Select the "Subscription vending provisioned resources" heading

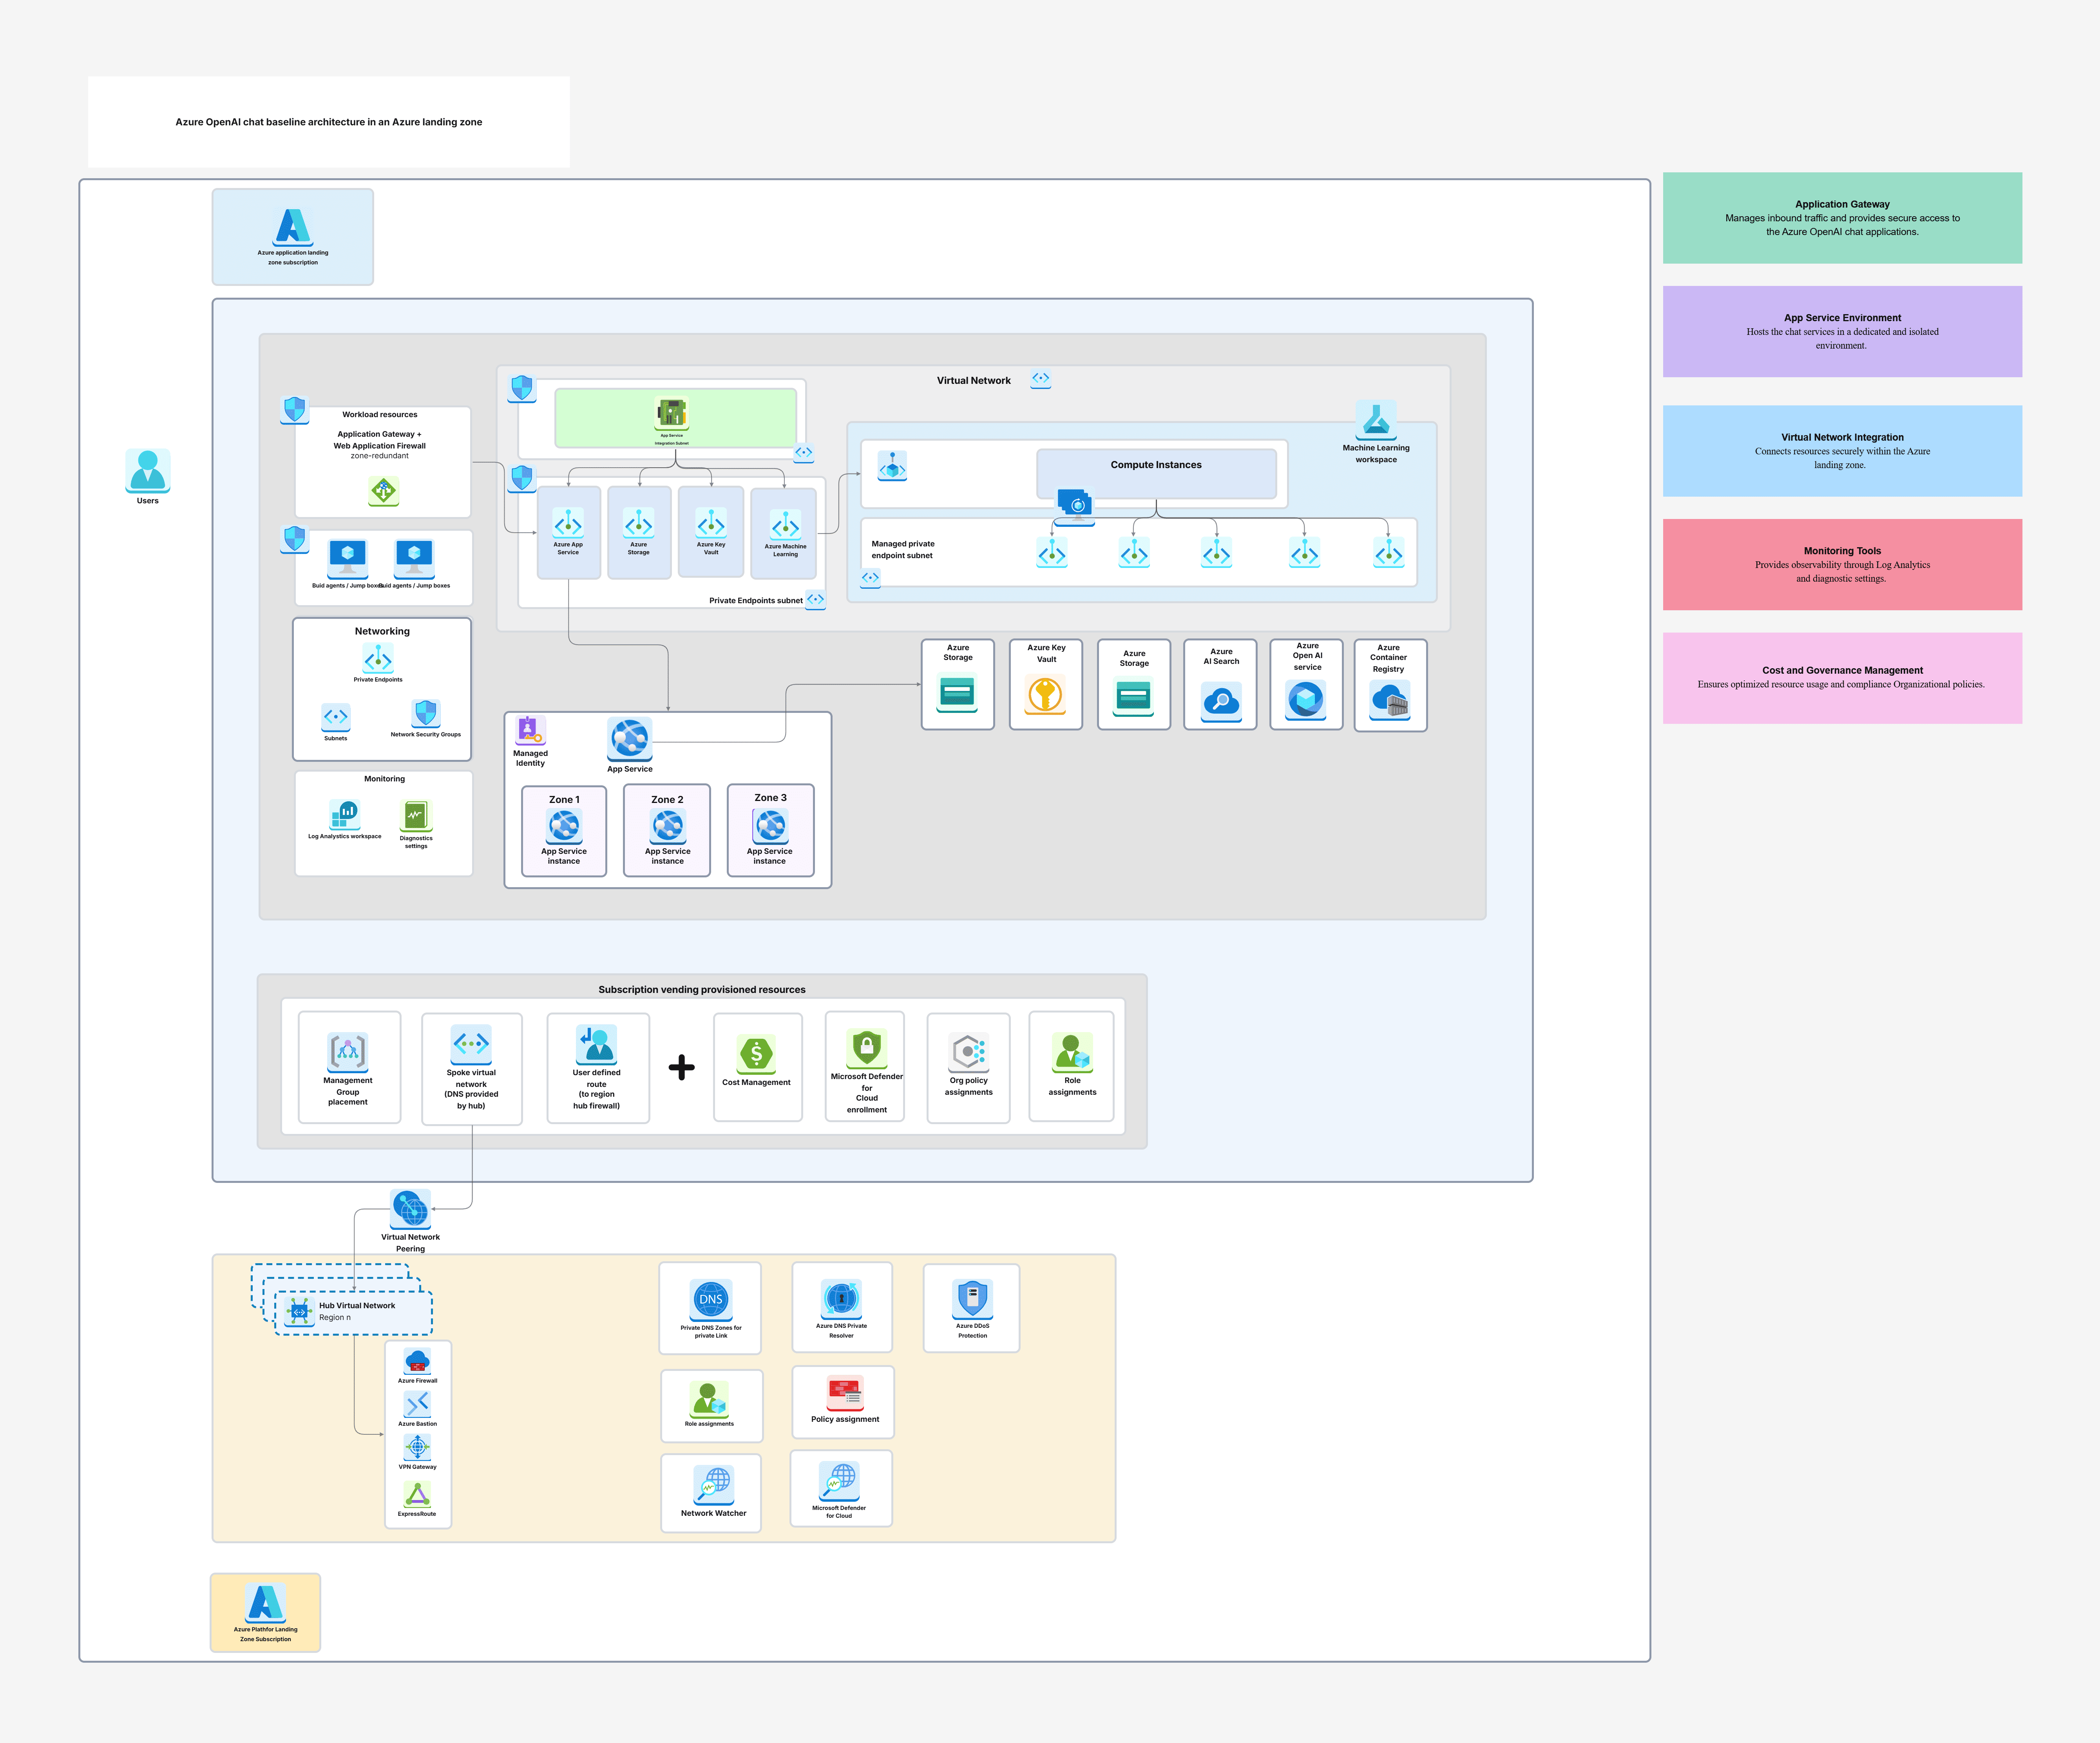[x=702, y=990]
